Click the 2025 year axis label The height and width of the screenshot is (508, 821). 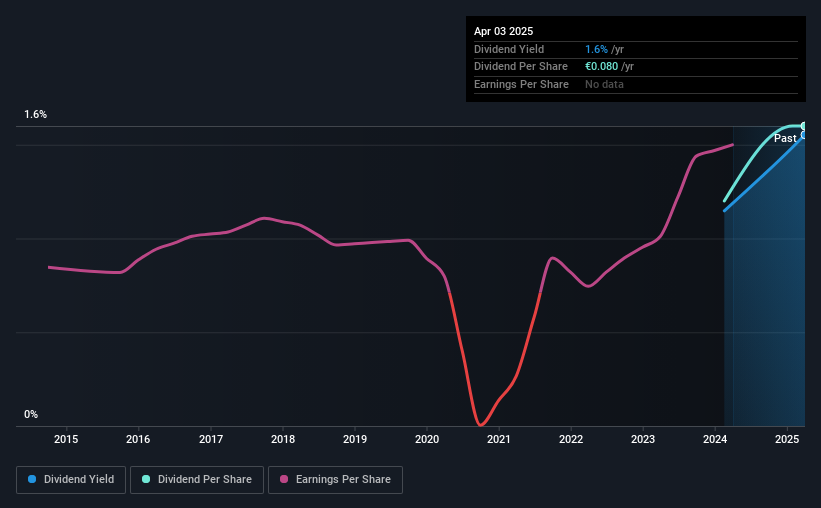[788, 439]
